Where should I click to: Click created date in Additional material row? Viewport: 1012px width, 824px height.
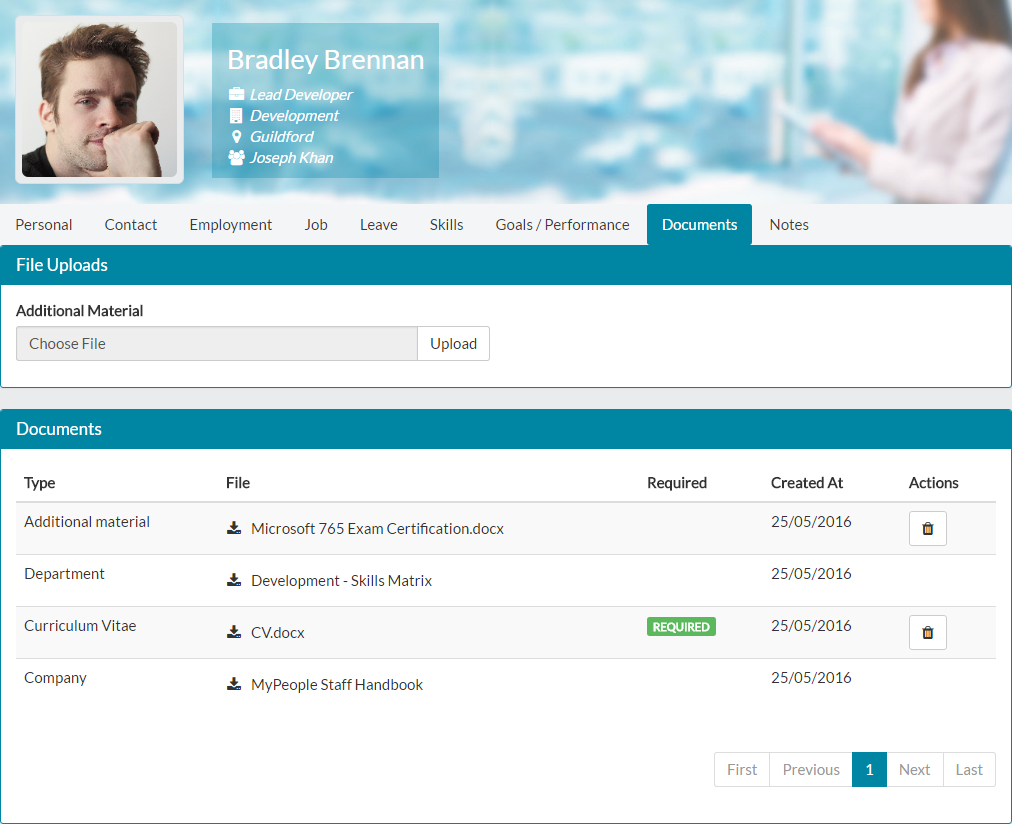click(811, 521)
